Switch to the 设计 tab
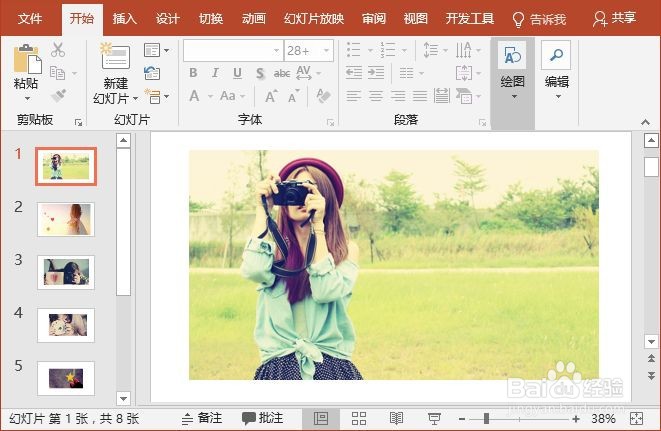Image resolution: width=661 pixels, height=431 pixels. [x=167, y=19]
